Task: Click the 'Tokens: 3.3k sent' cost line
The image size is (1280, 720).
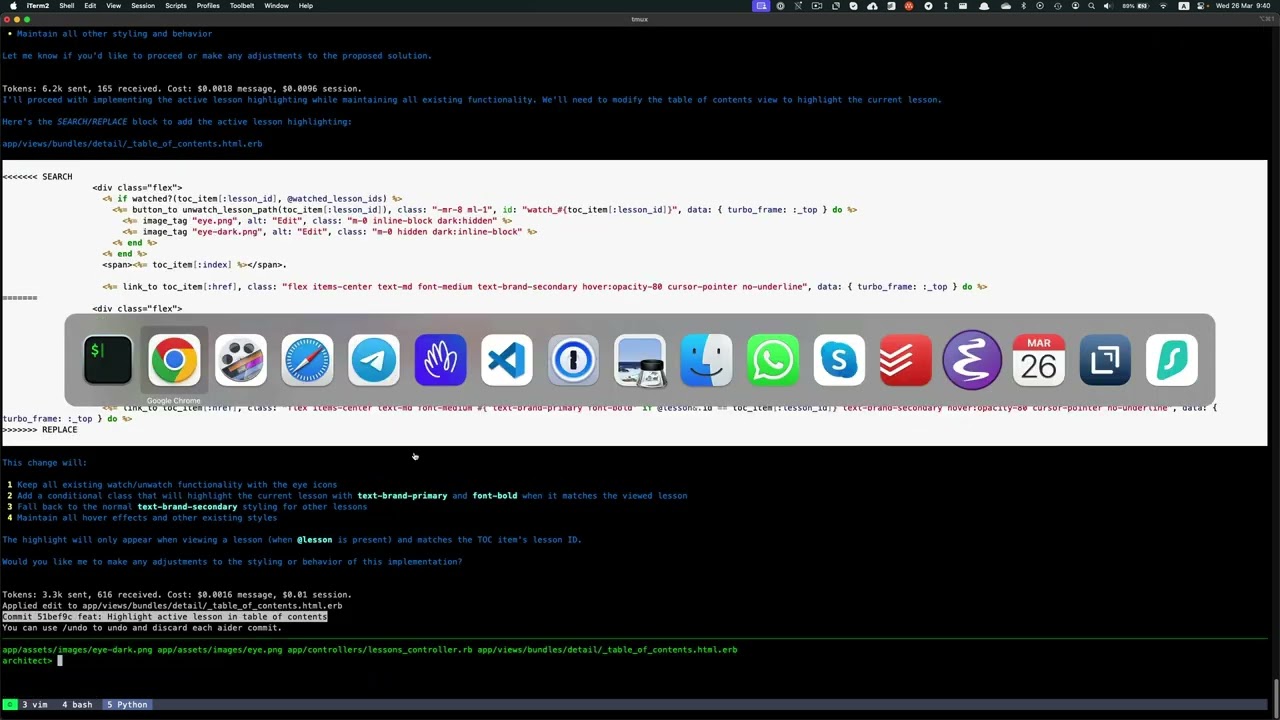Action: 177,595
